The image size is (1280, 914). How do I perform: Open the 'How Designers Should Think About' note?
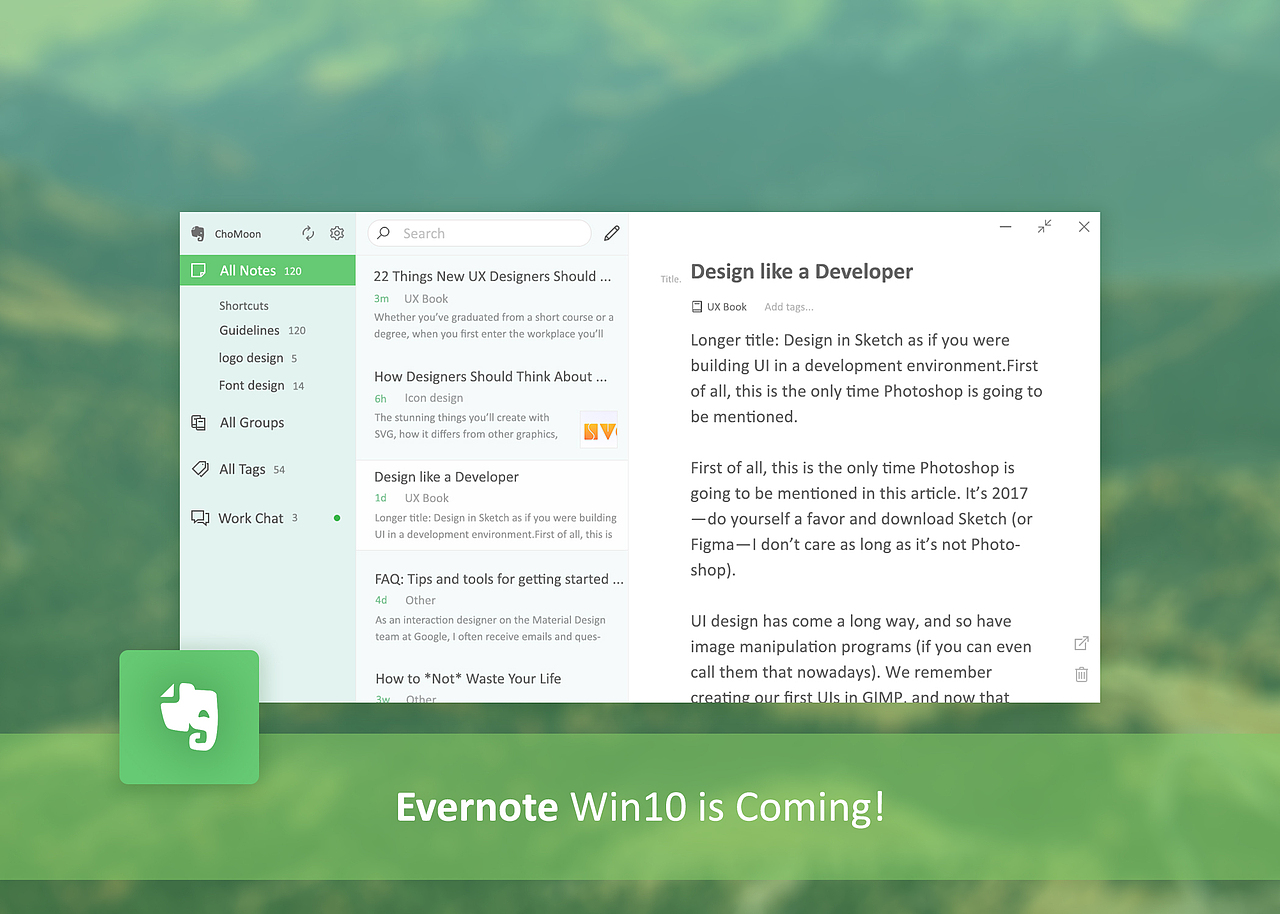(492, 409)
